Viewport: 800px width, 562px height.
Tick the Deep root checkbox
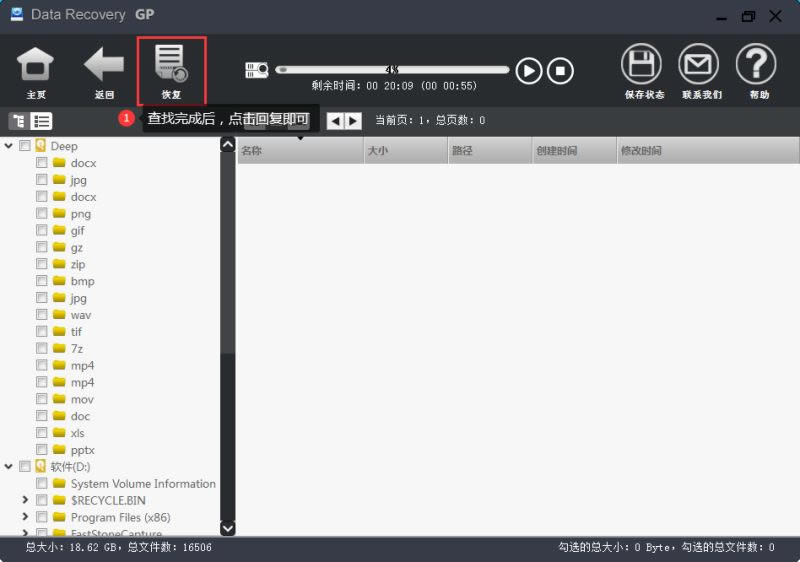(24, 146)
